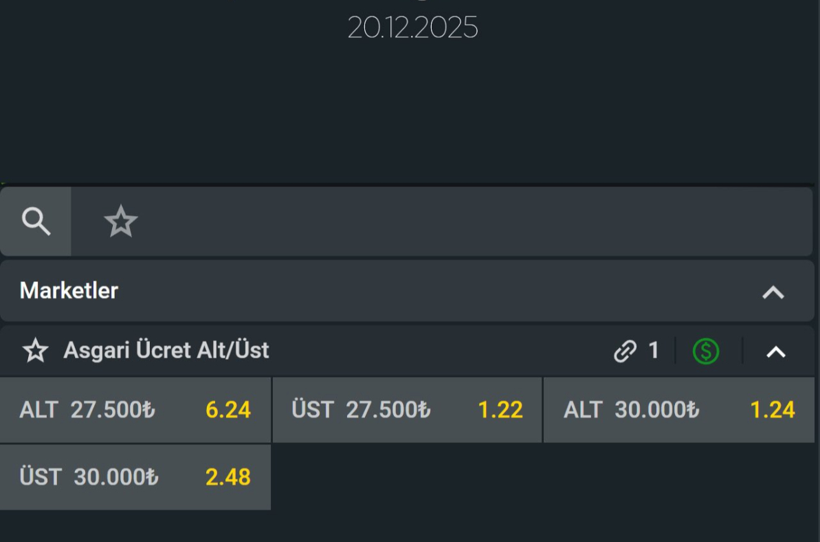Click the green dollar cash-out icon
The height and width of the screenshot is (542, 820).
[706, 351]
